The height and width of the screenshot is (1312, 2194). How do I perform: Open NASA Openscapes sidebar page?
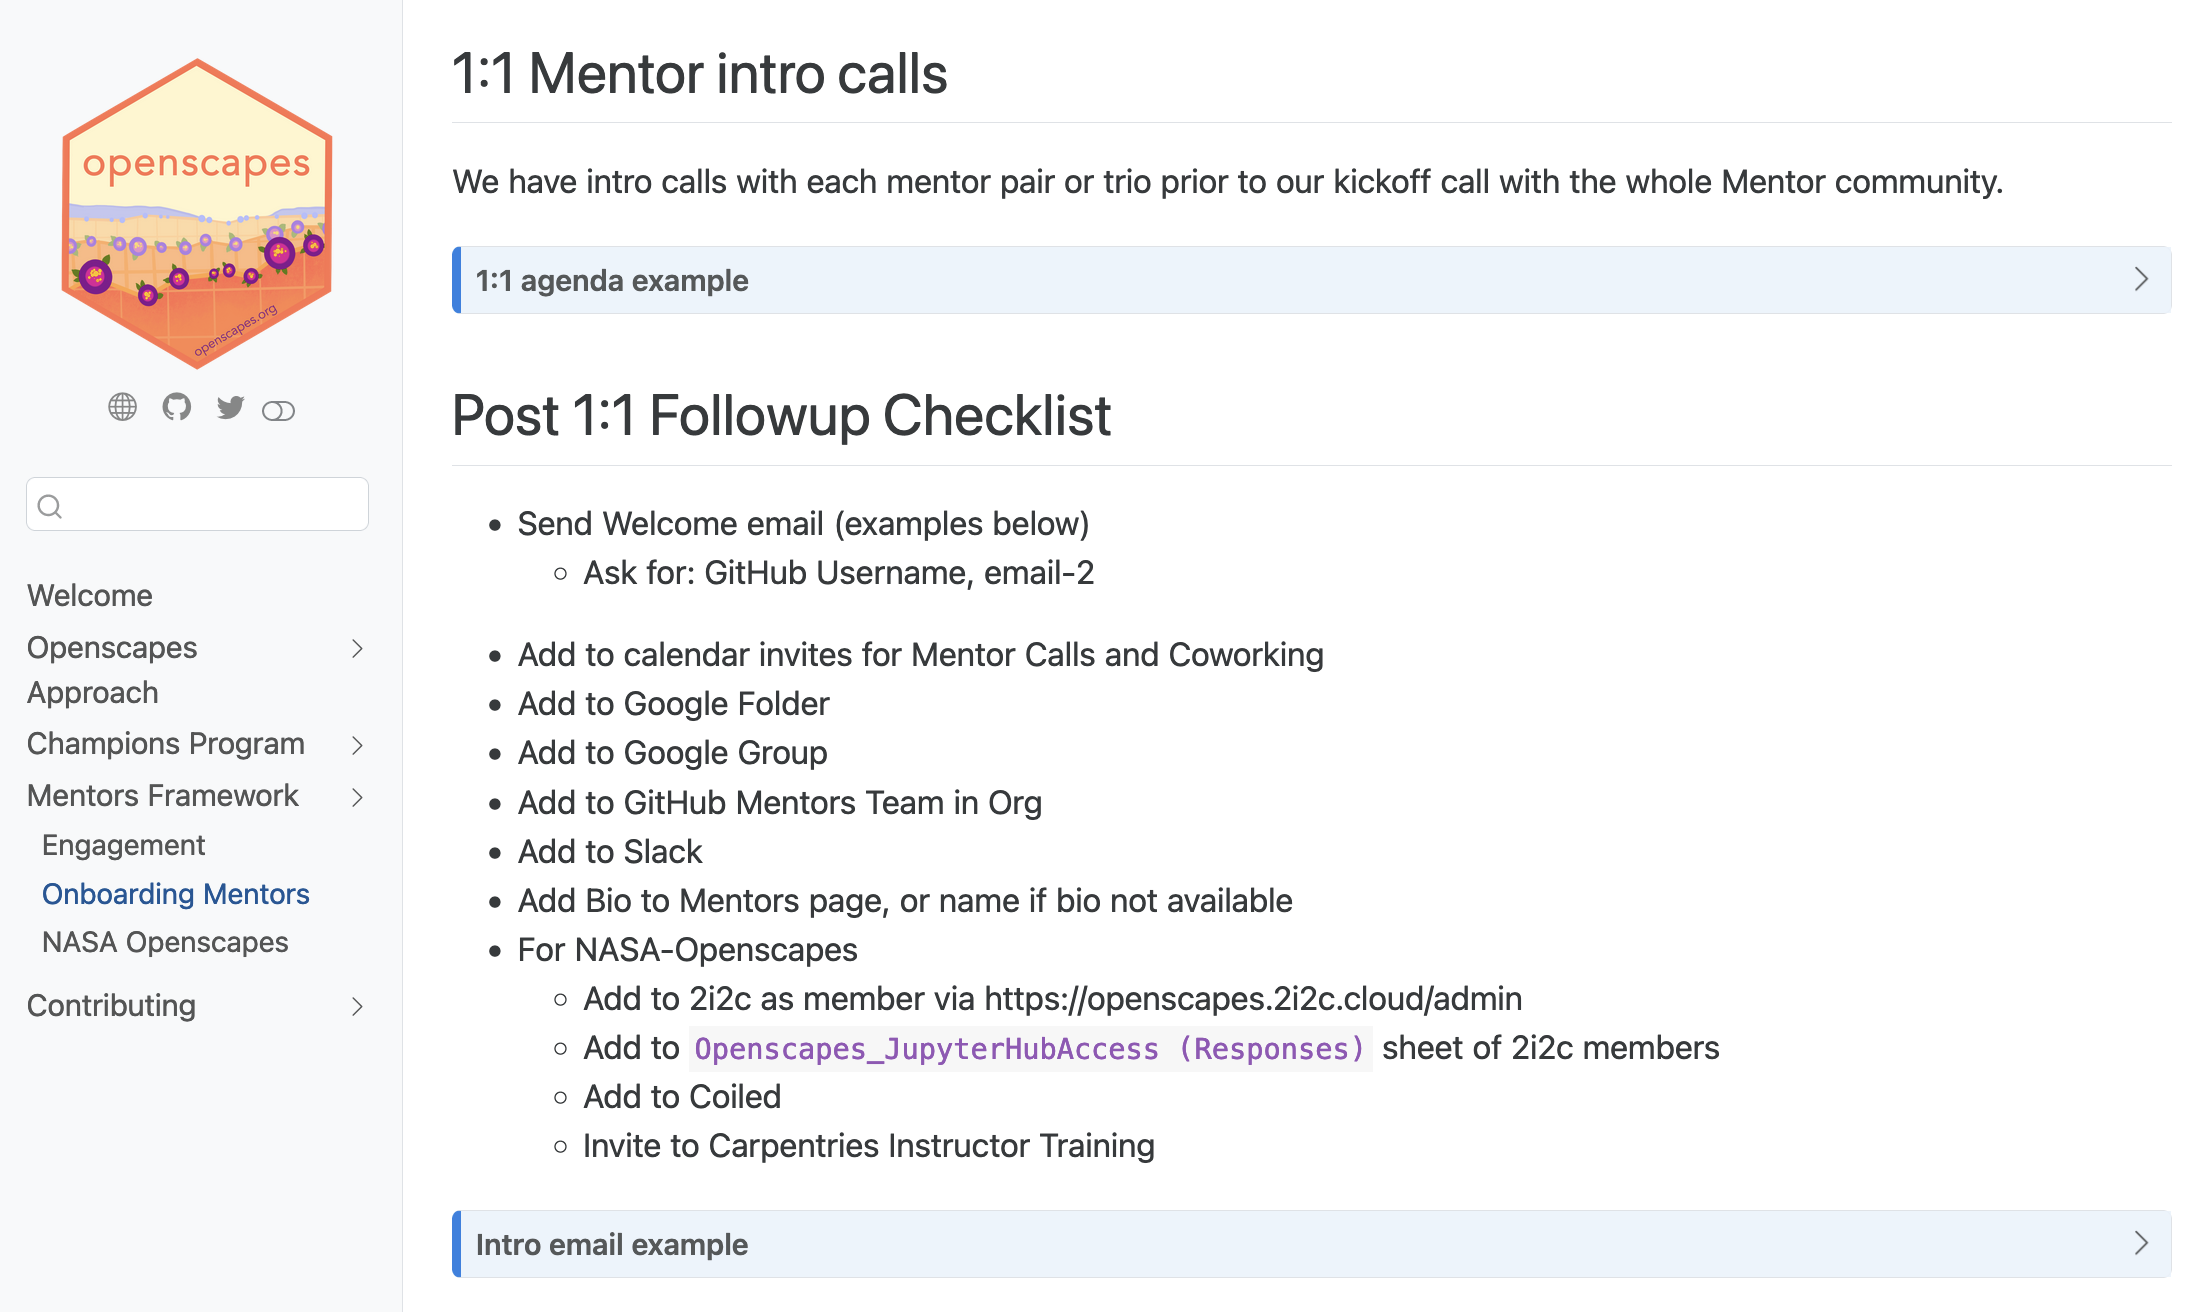(x=165, y=943)
